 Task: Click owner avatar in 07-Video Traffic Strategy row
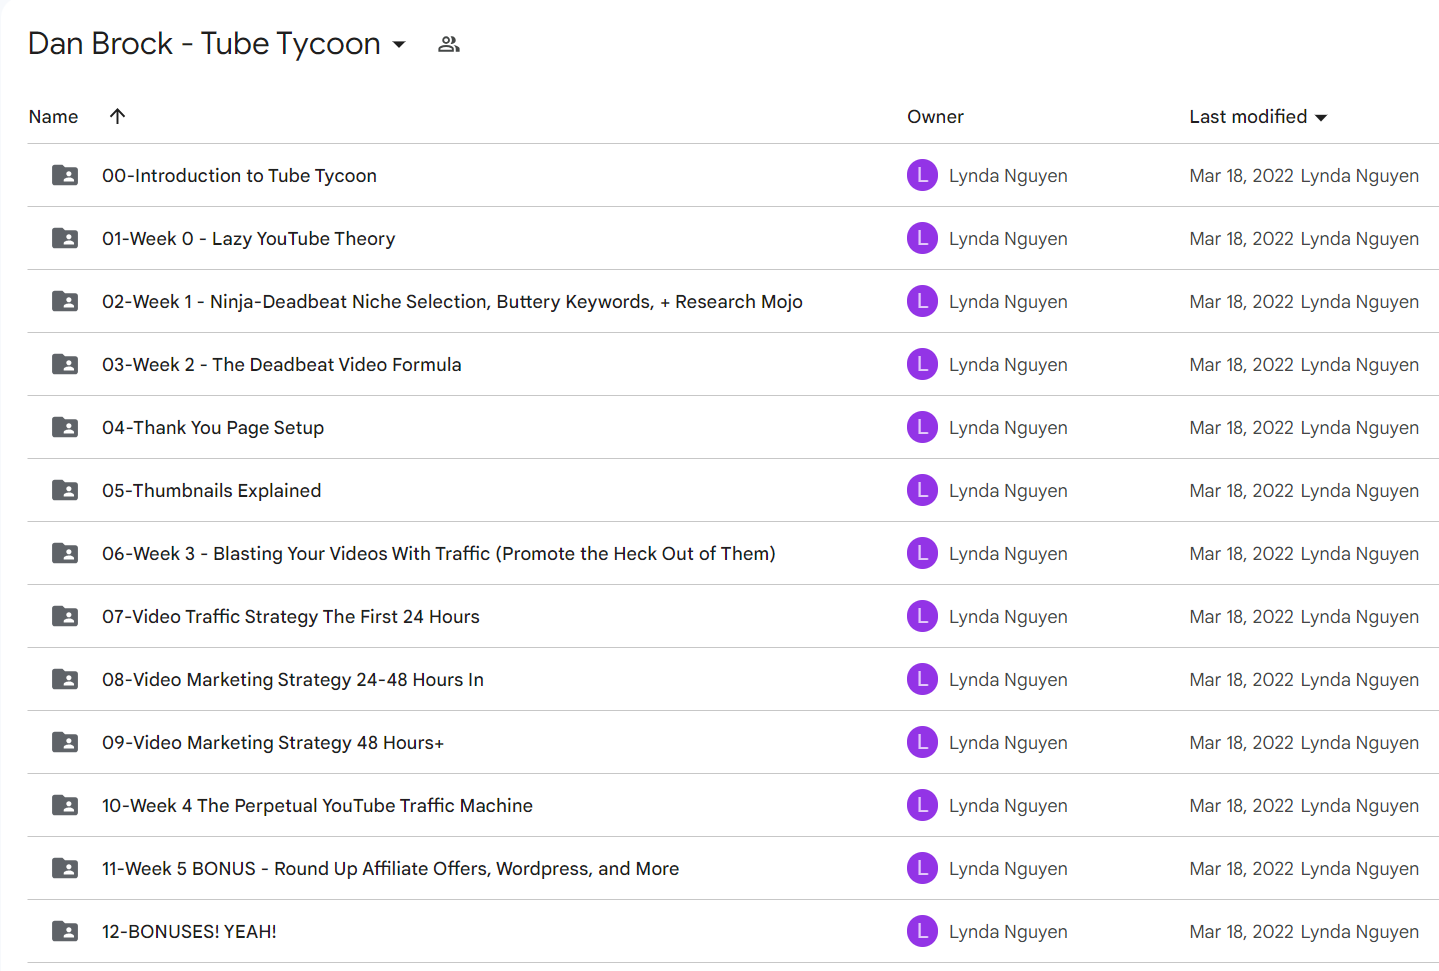pos(922,616)
